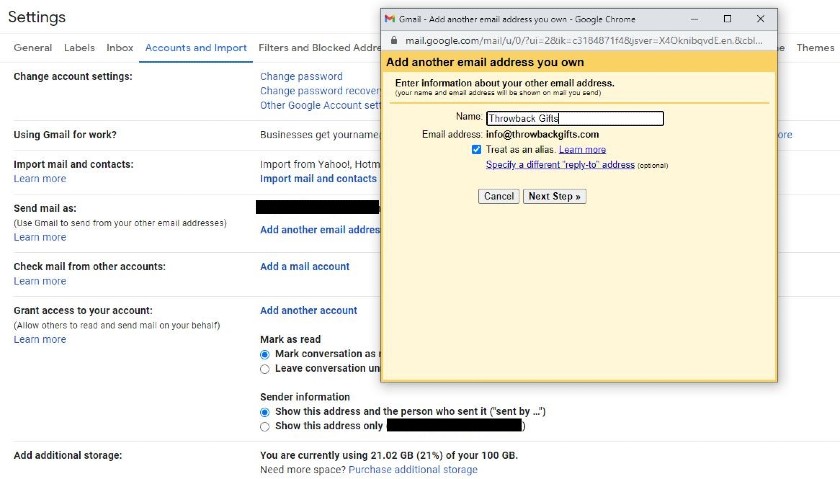Select Mark conversation as read radio button
The image size is (840, 479).
tap(265, 354)
